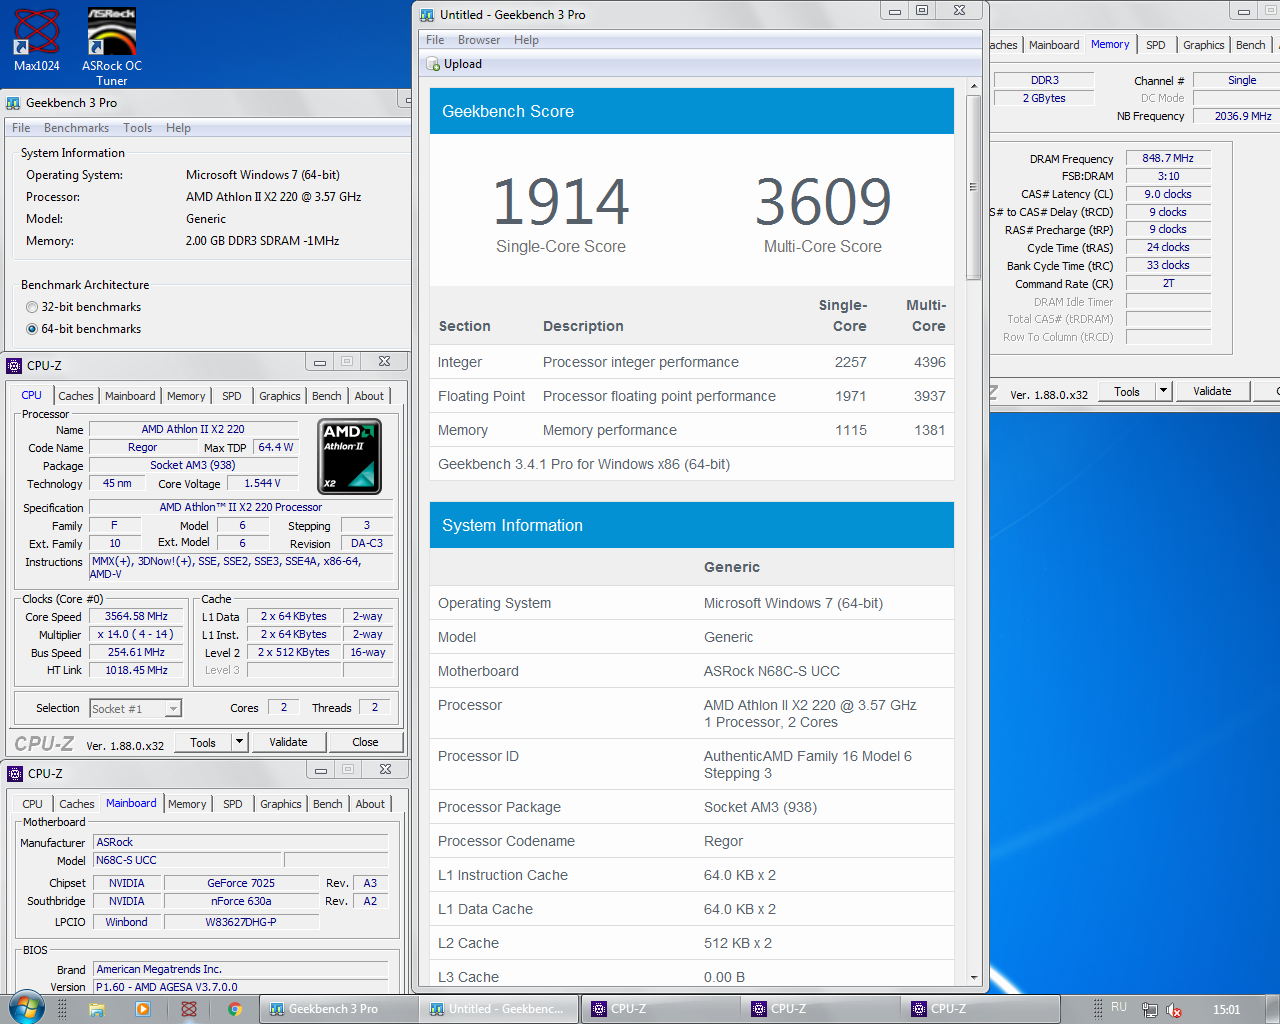This screenshot has width=1280, height=1024.
Task: Click the Upload icon in the Geekbench toolbar
Action: pos(434,64)
